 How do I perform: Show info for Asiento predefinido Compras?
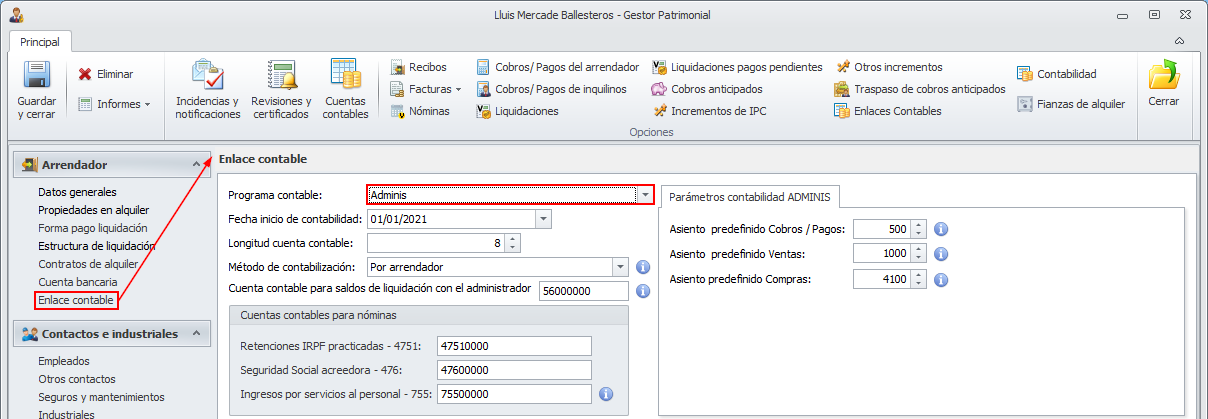941,279
